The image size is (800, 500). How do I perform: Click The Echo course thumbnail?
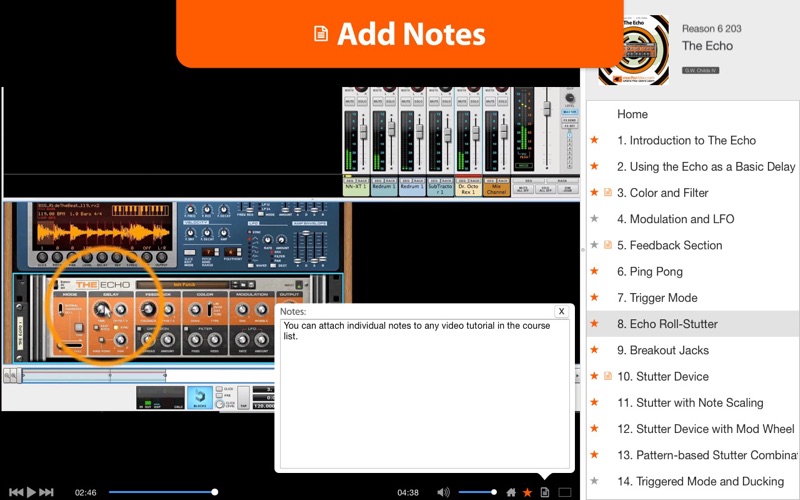(634, 49)
